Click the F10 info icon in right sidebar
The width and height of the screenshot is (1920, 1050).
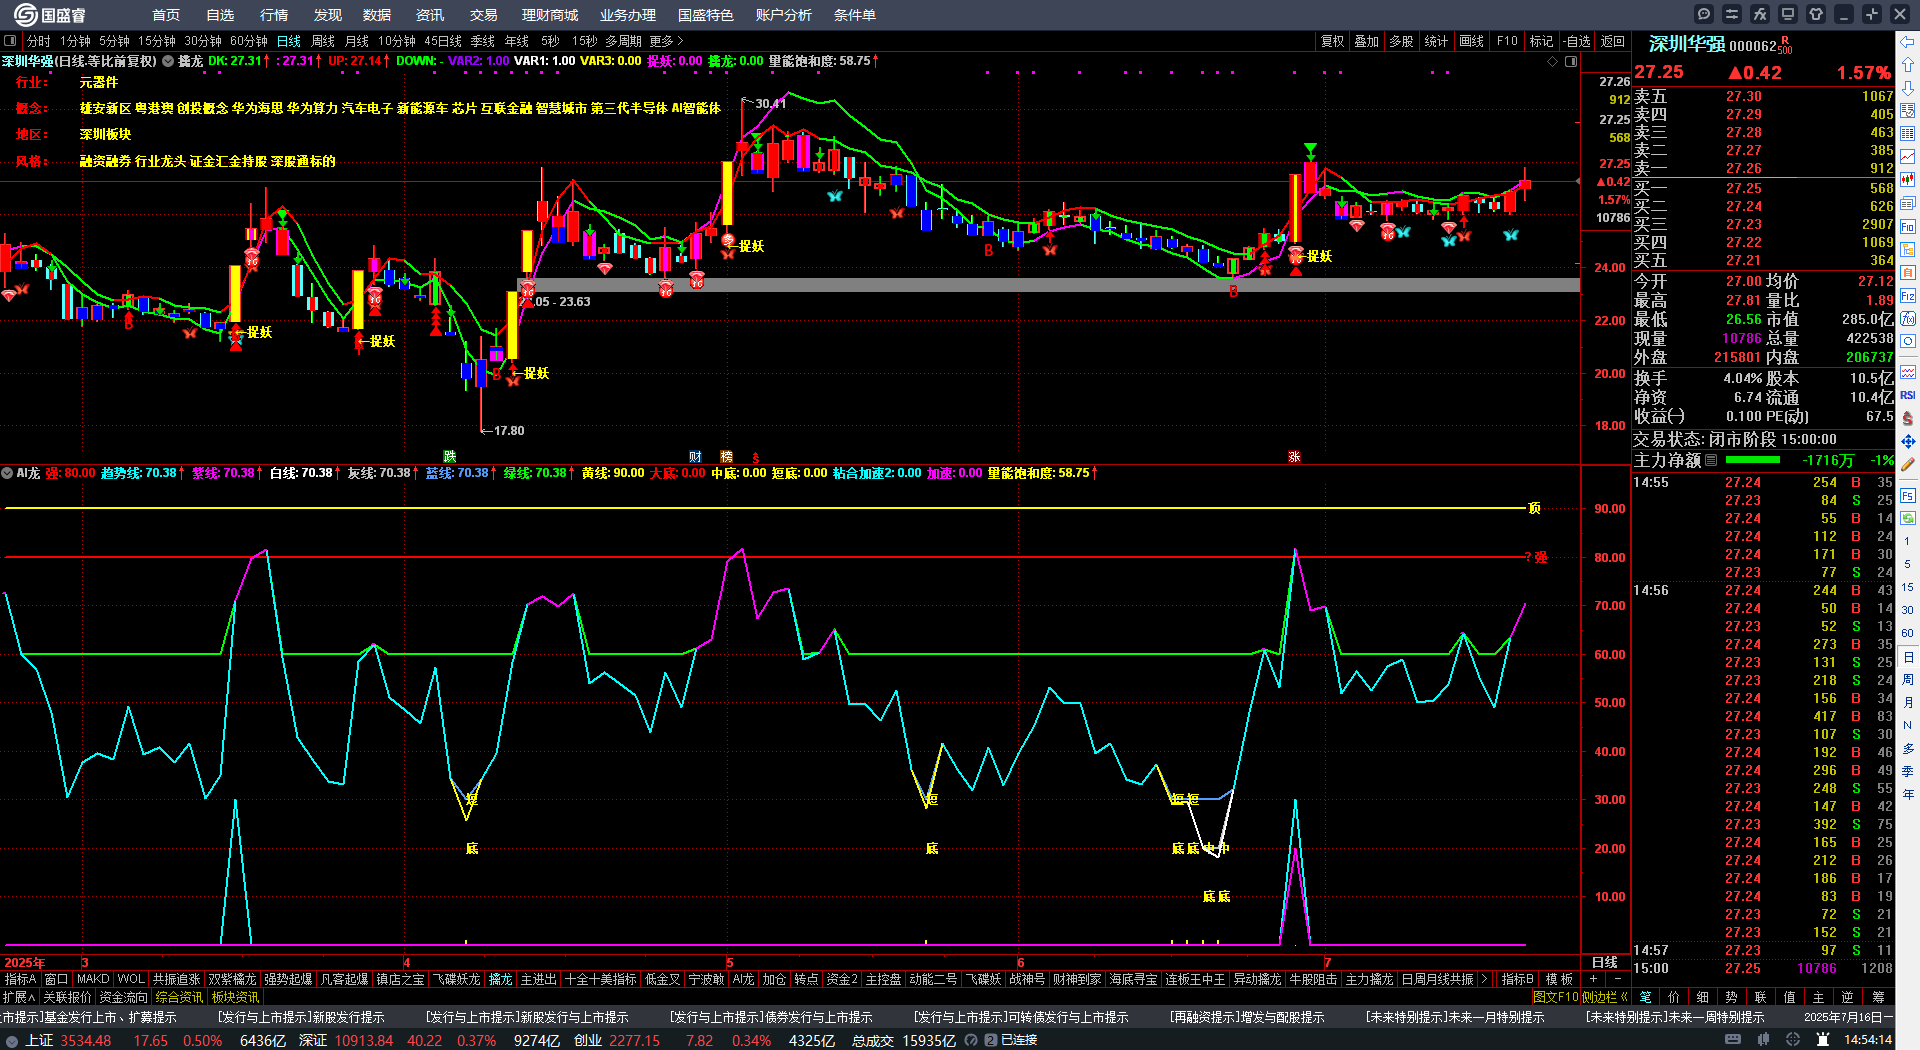(1908, 227)
